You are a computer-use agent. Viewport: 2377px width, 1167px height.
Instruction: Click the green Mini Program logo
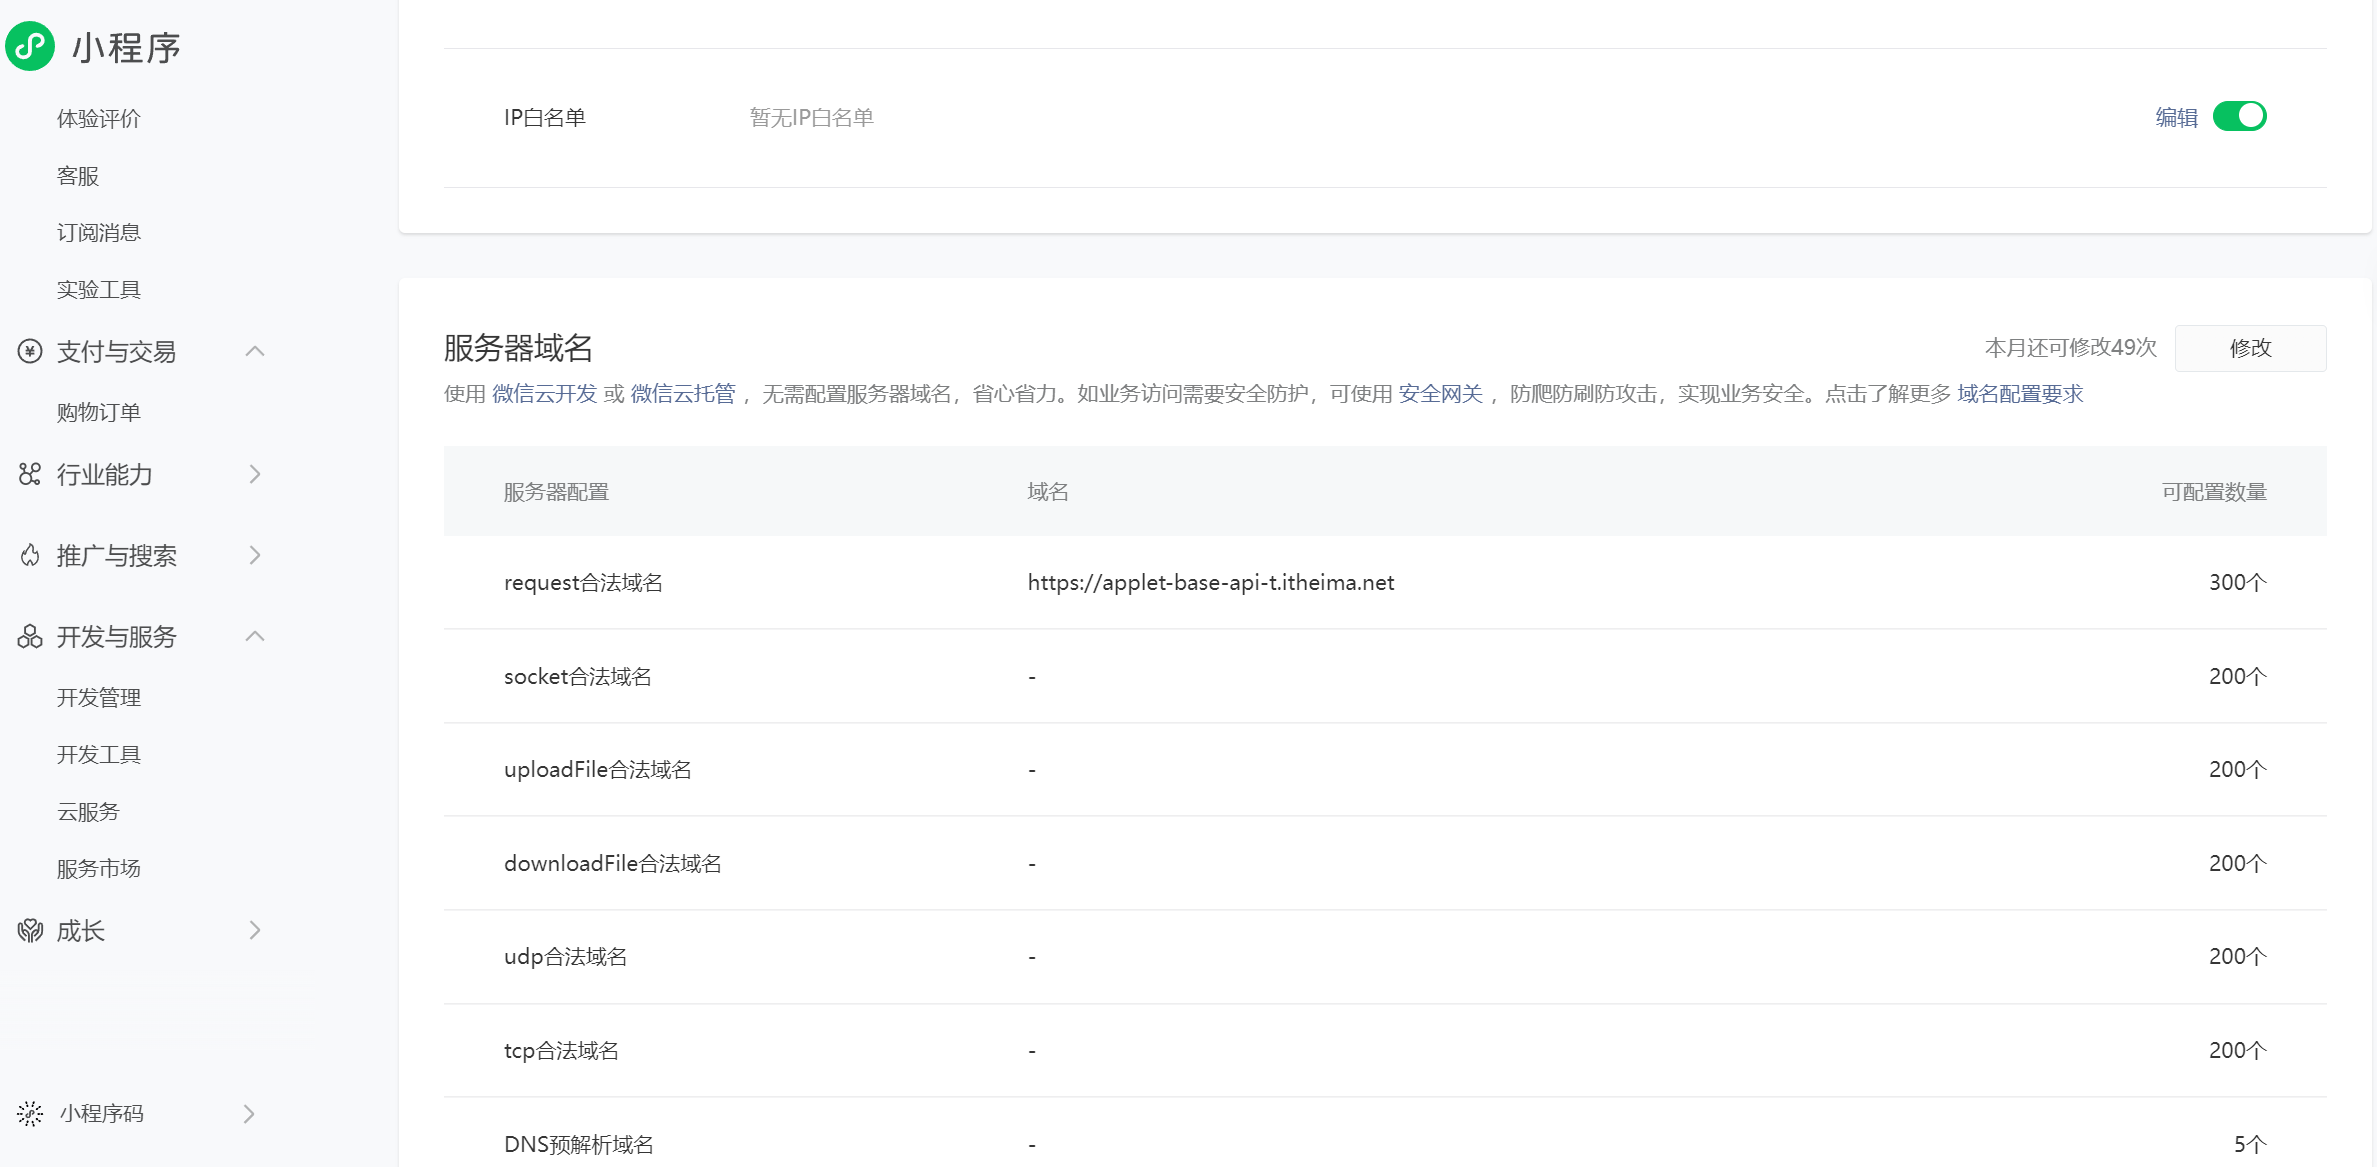click(30, 46)
